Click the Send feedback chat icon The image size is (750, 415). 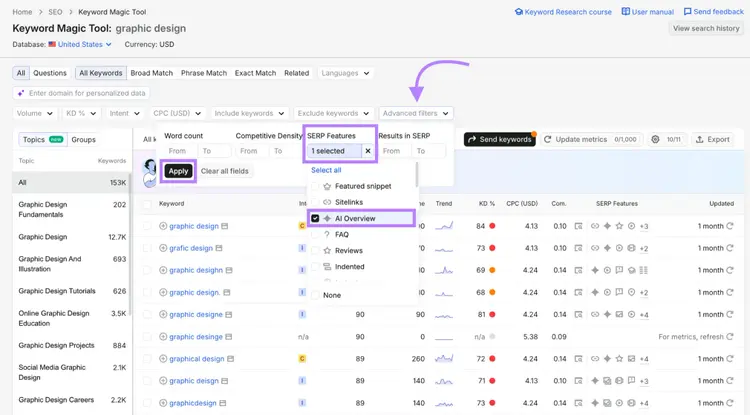pos(687,11)
